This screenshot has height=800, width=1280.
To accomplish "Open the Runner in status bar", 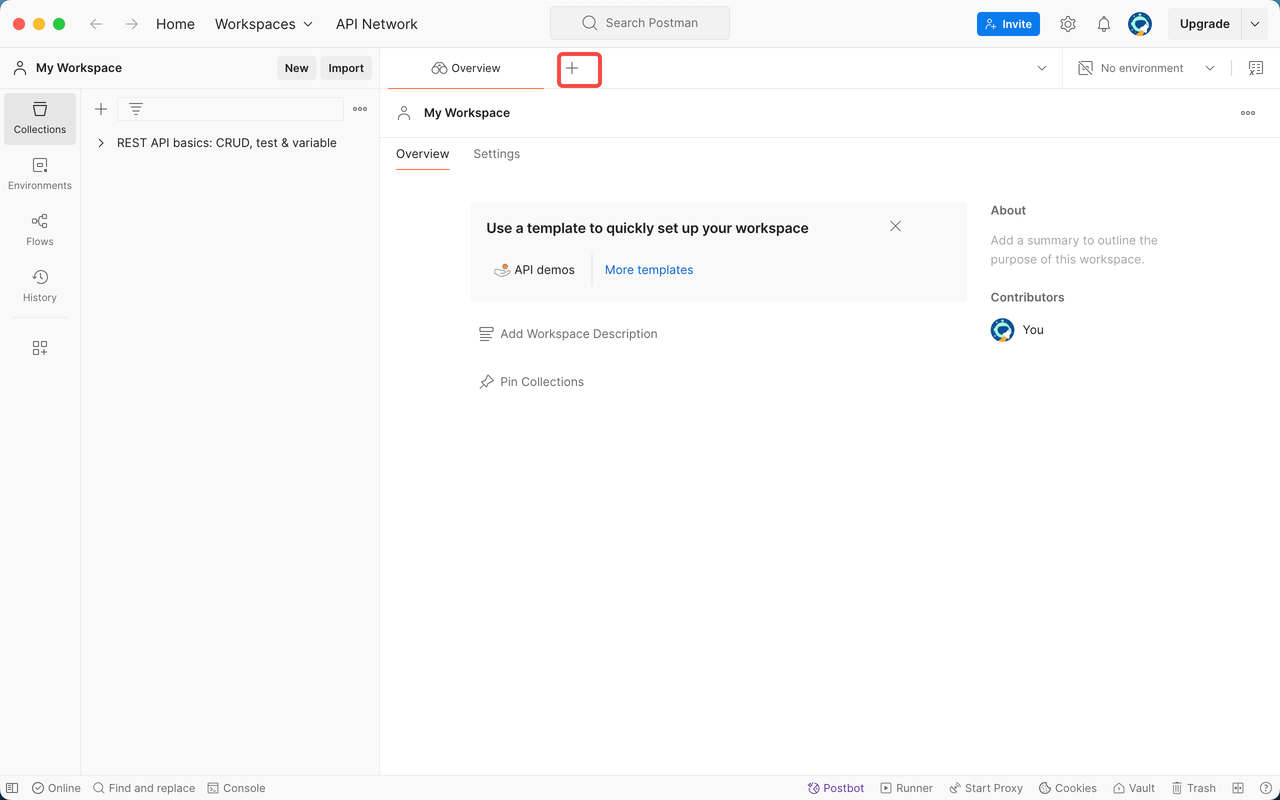I will point(906,788).
